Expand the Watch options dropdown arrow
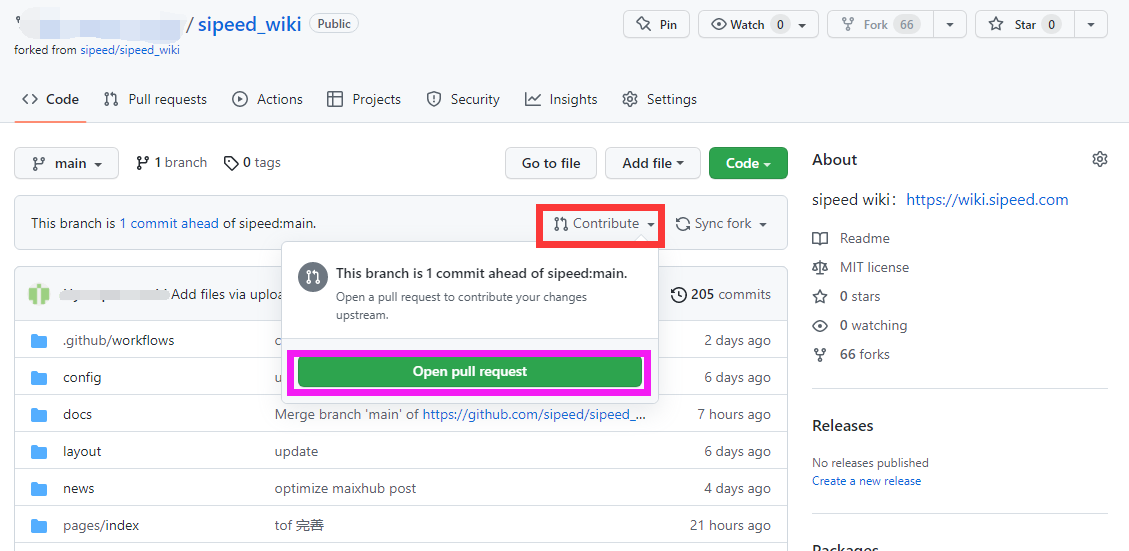 pyautogui.click(x=803, y=25)
